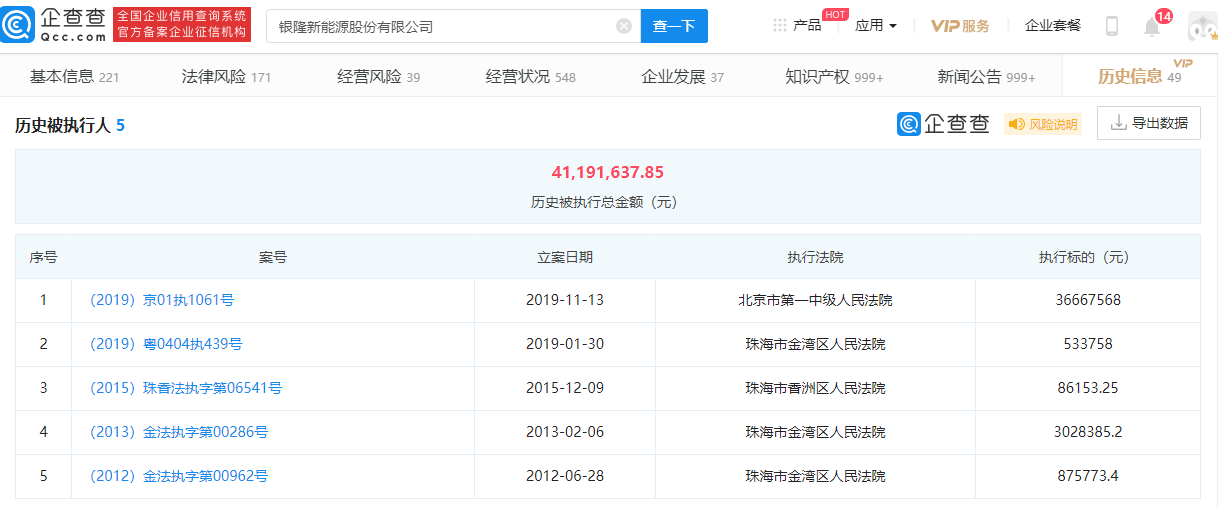Open the notification bell with 14 alerts
Image resolution: width=1218 pixels, height=508 pixels.
[x=1152, y=26]
